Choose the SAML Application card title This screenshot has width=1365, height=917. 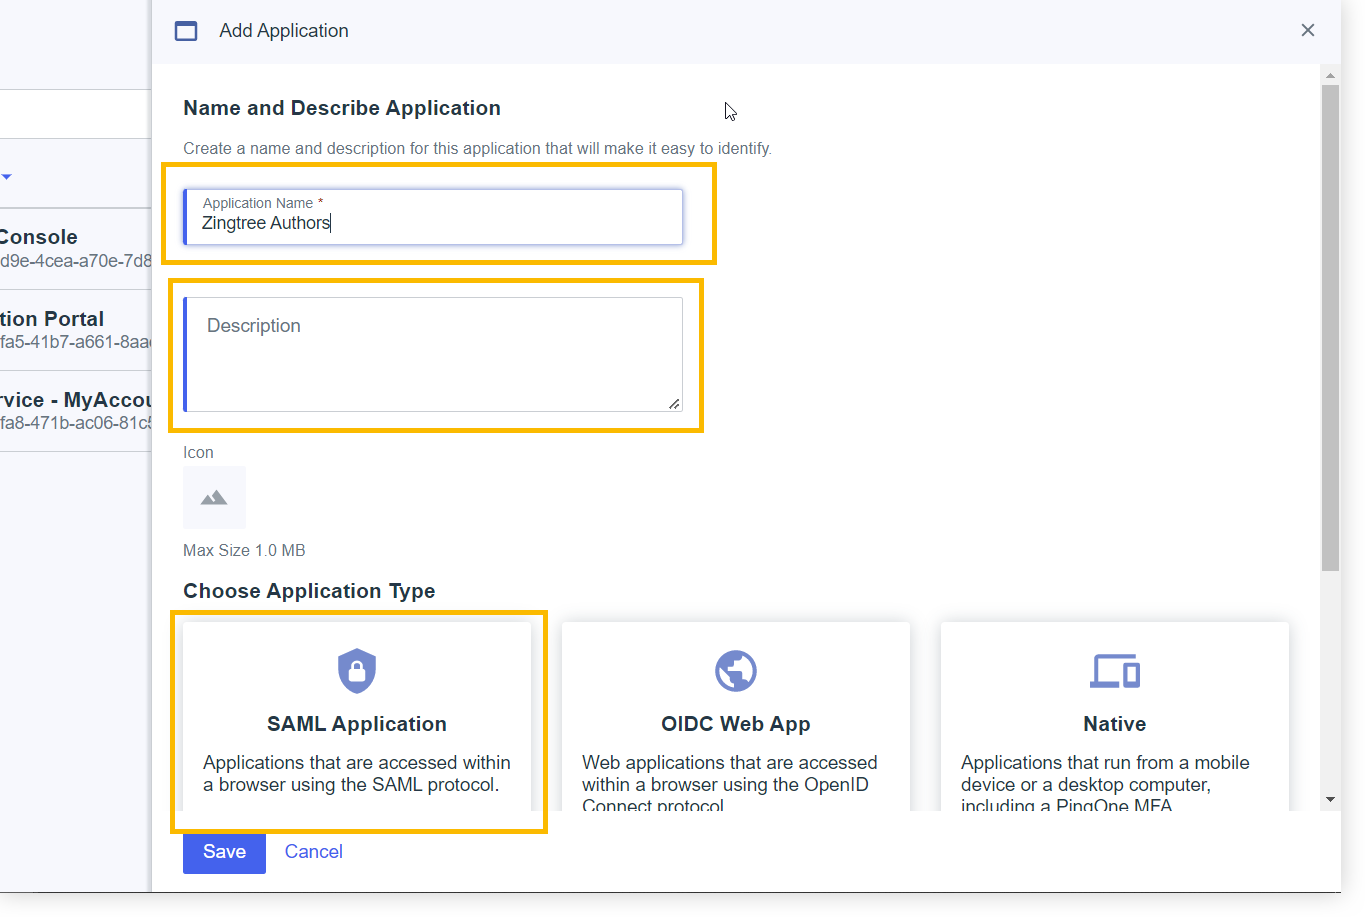click(x=357, y=724)
